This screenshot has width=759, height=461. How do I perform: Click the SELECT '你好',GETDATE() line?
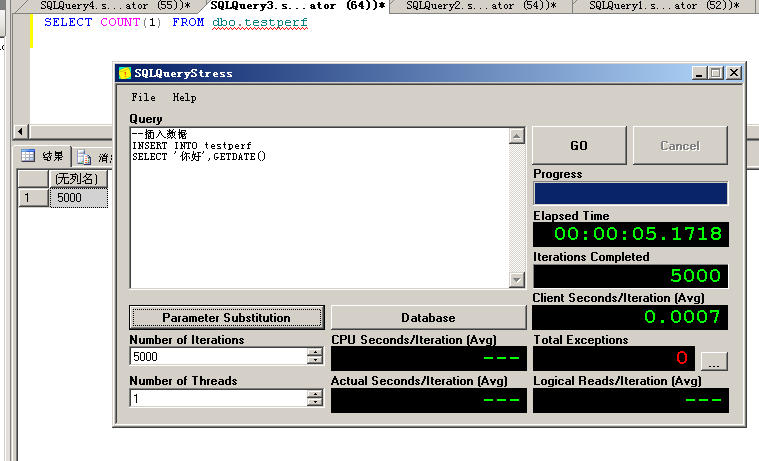[x=199, y=156]
